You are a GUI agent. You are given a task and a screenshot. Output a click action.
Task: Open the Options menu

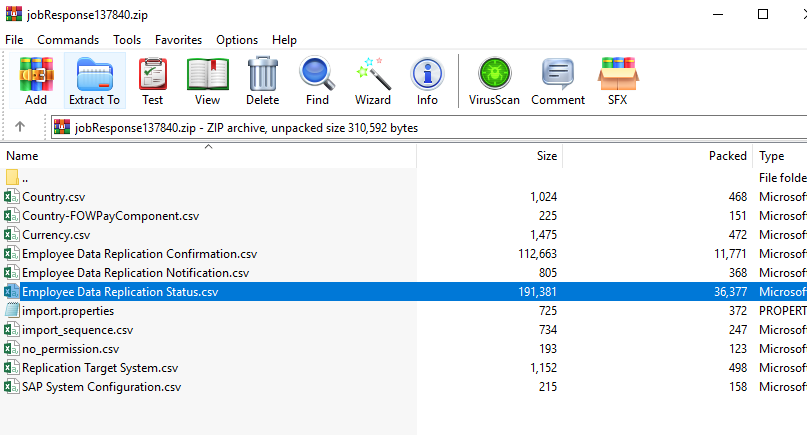point(237,40)
